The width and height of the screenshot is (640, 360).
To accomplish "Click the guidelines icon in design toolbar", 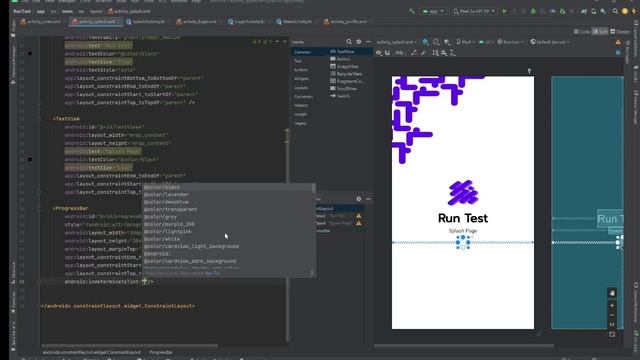I will tap(452, 53).
